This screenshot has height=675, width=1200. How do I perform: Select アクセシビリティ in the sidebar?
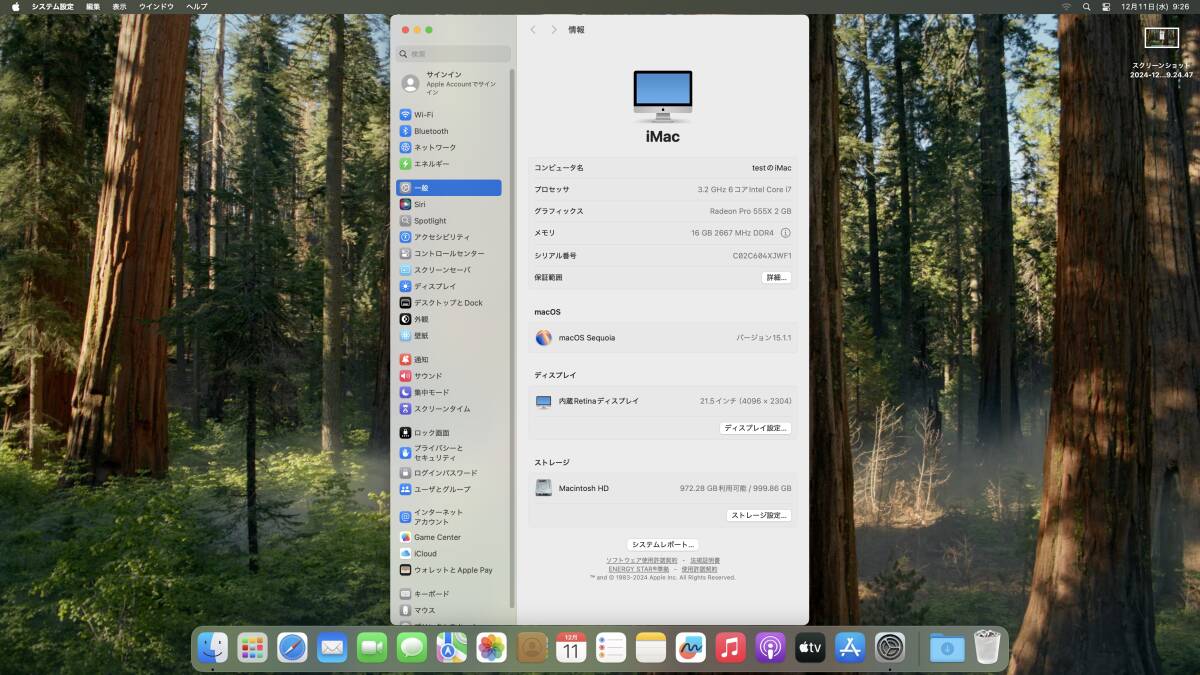[441, 237]
